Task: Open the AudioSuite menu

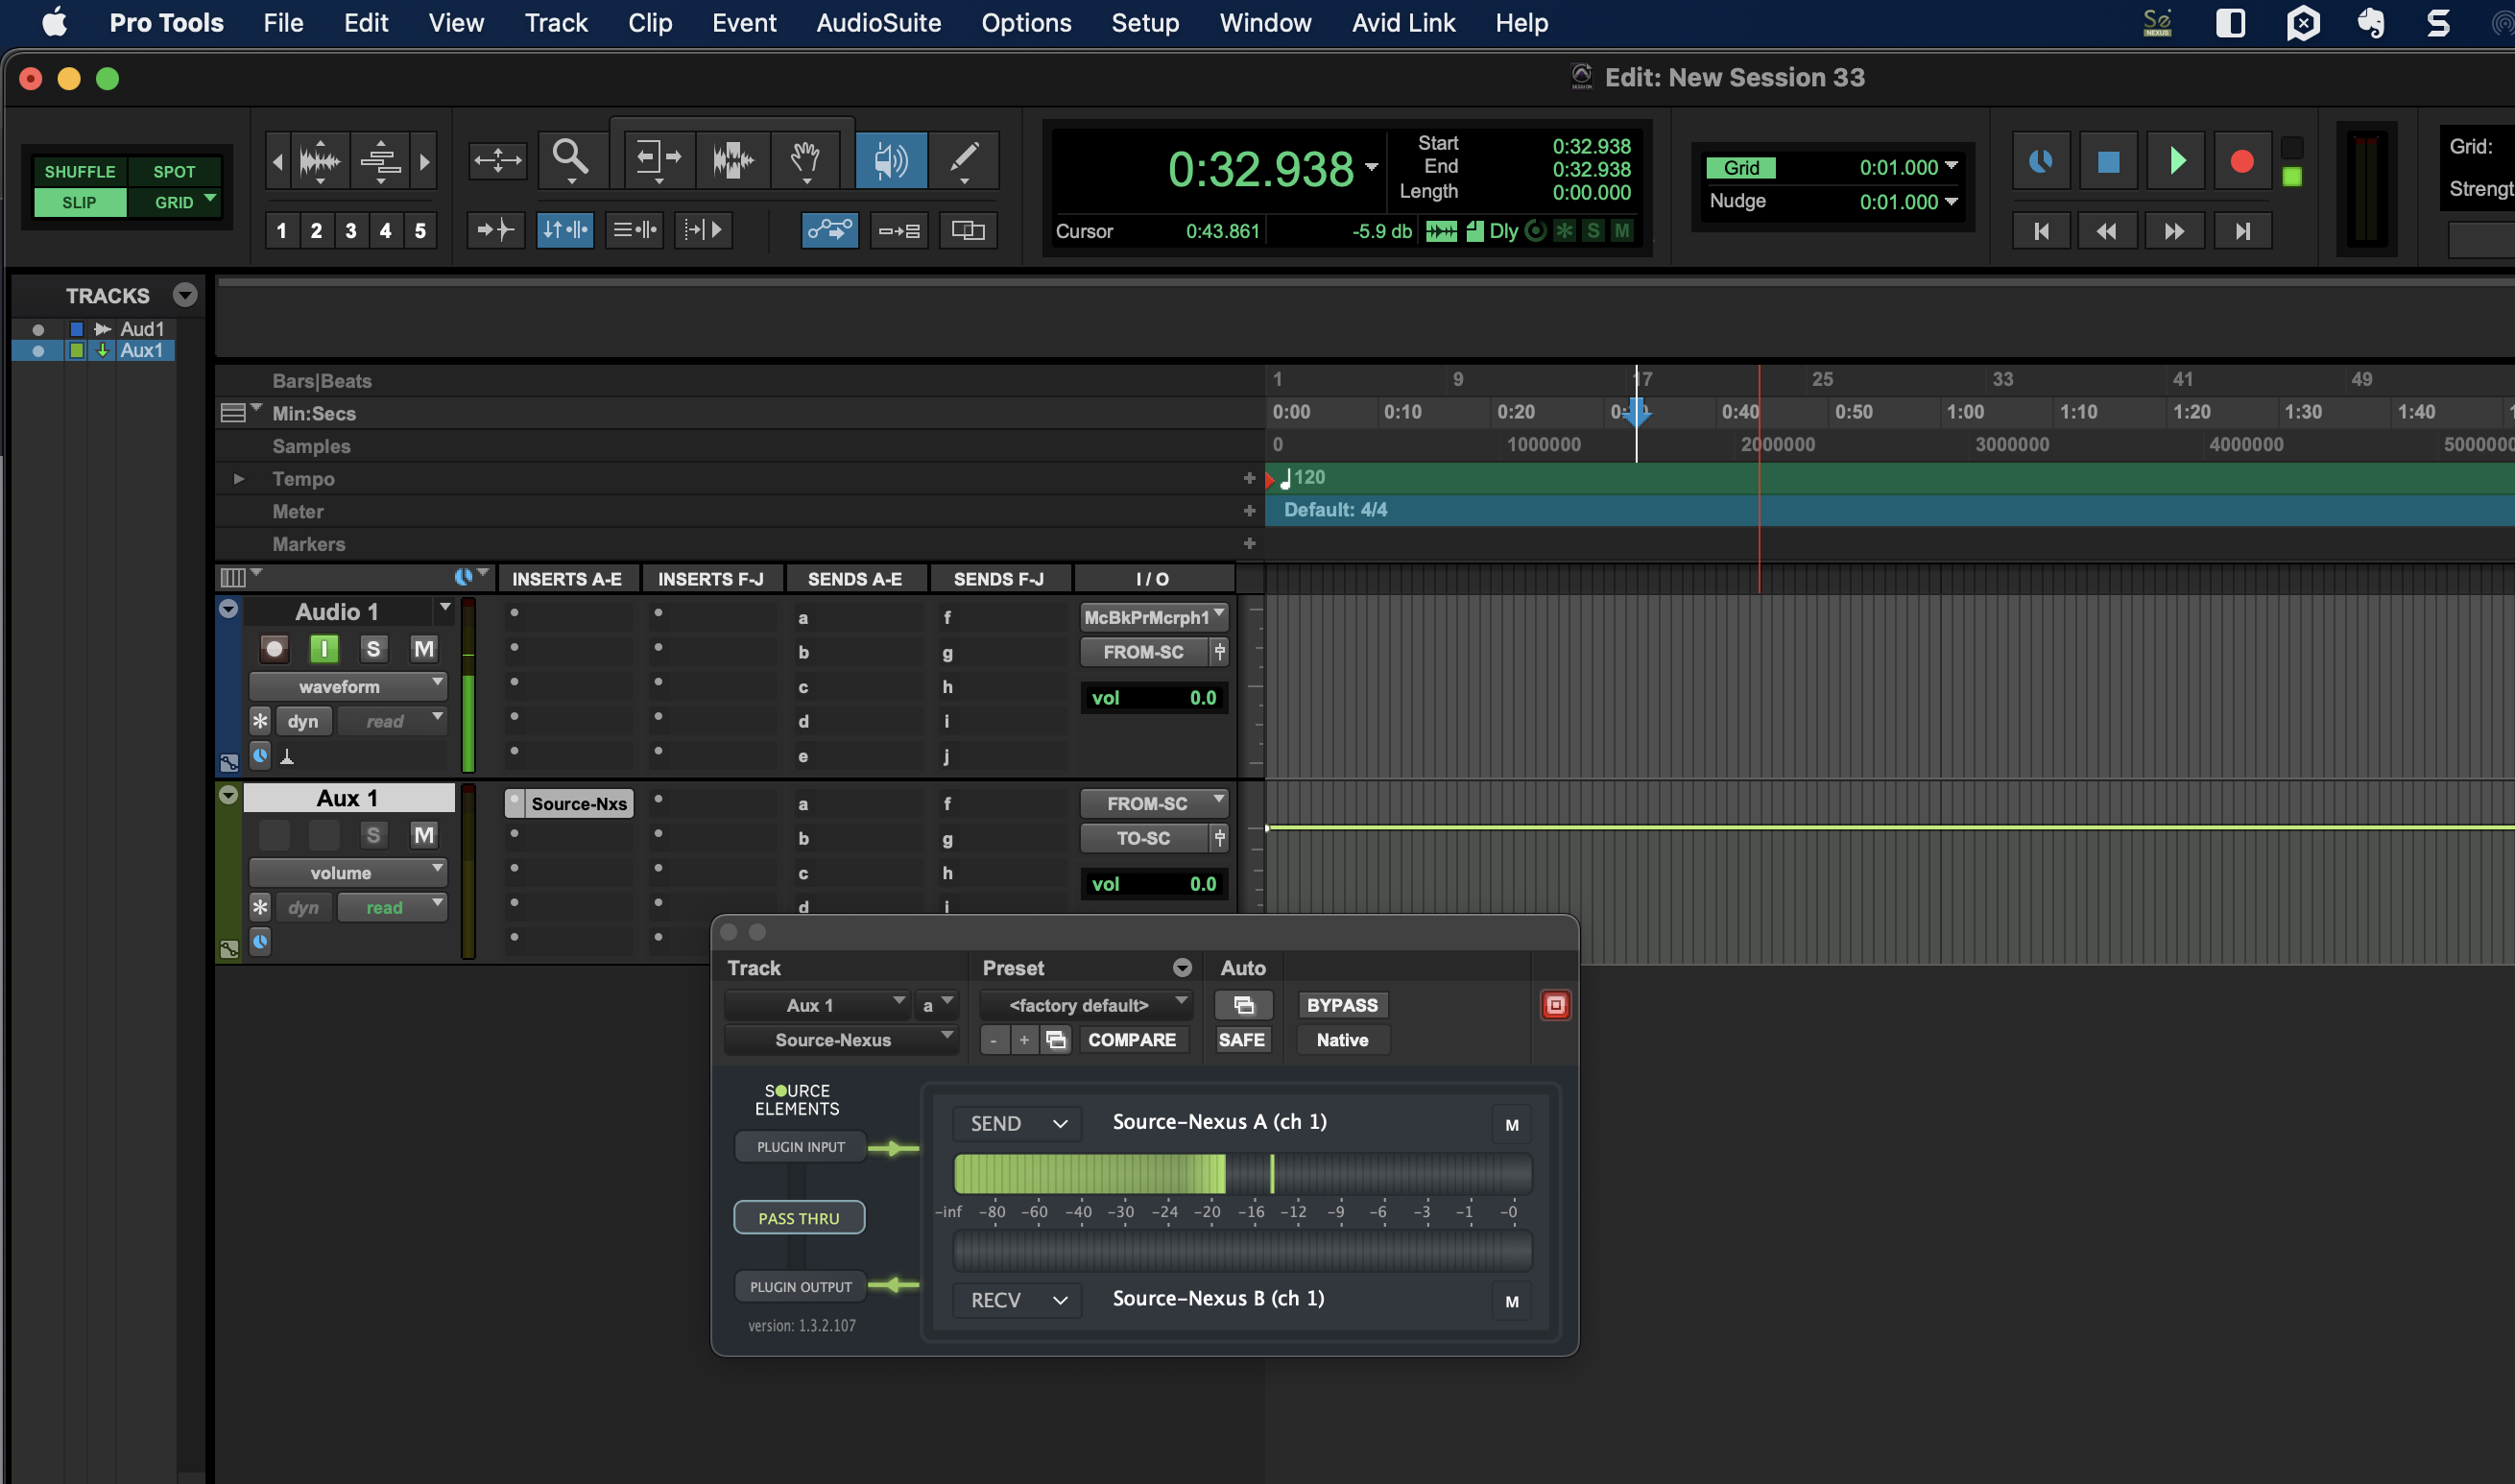Action: tap(878, 23)
